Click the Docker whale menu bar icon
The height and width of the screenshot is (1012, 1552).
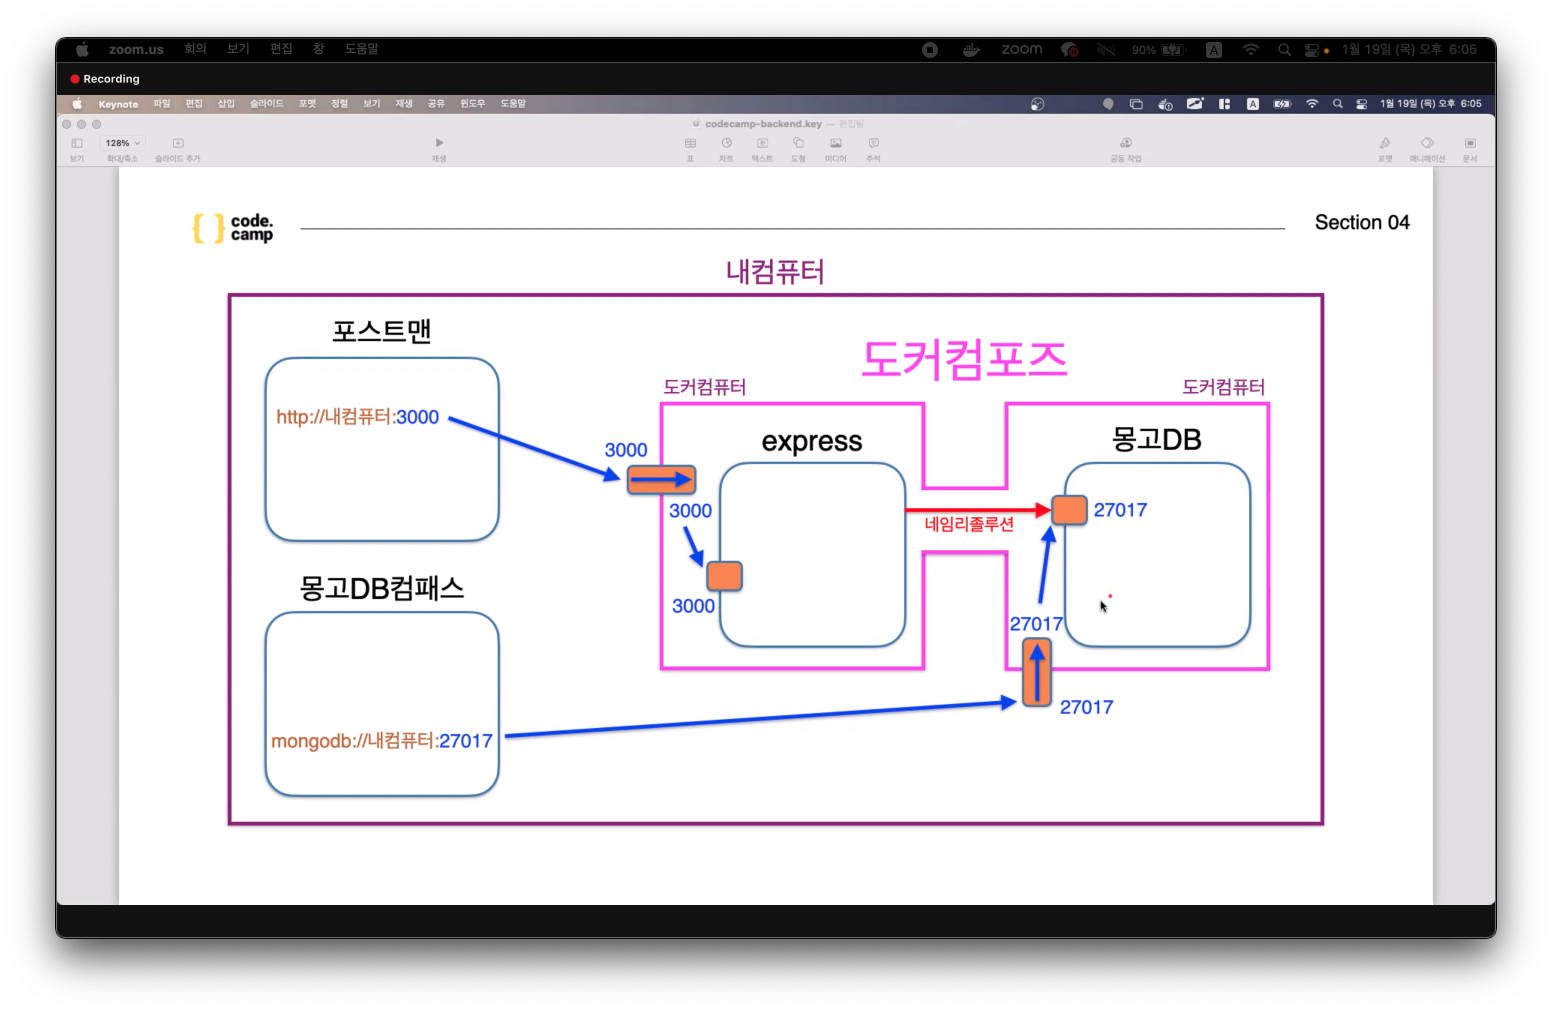pos(971,49)
